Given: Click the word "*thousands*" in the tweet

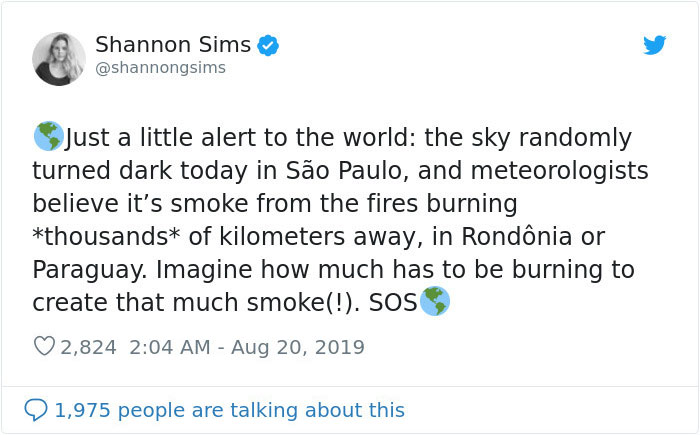Looking at the screenshot, I should pos(106,236).
